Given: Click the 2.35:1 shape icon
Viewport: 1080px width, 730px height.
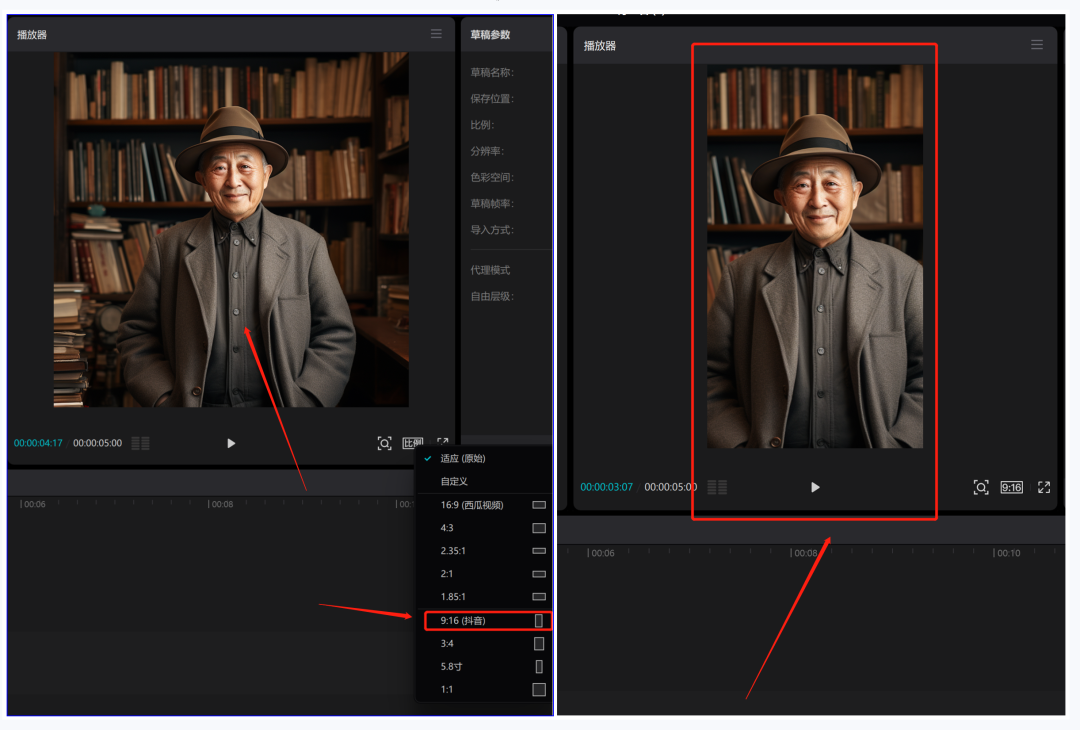Looking at the screenshot, I should coord(539,551).
